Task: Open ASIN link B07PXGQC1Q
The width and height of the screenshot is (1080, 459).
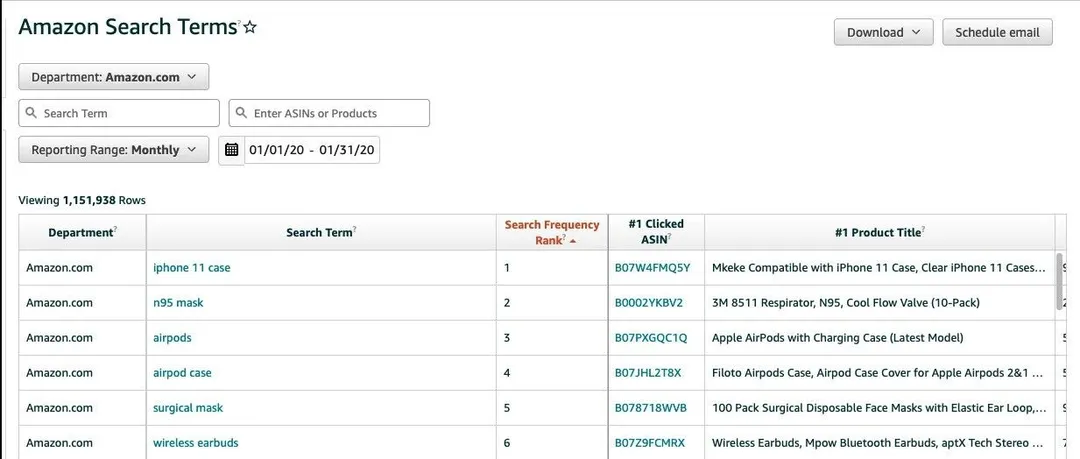Action: pyautogui.click(x=651, y=338)
